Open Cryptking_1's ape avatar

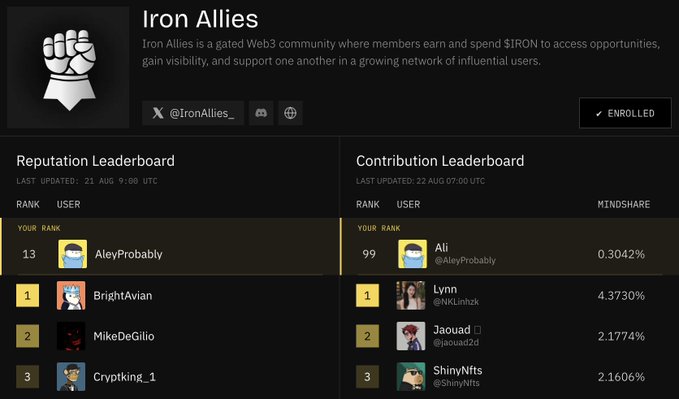[71, 376]
